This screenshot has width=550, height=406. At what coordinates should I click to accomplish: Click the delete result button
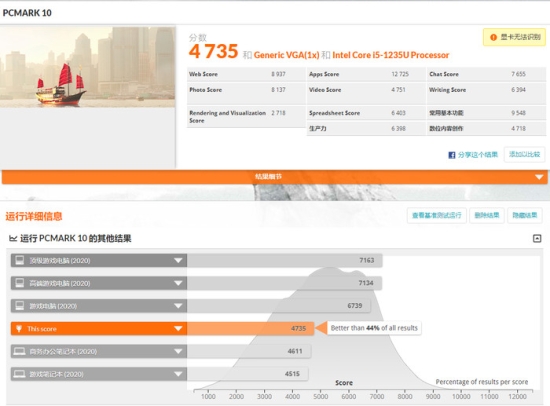pos(487,215)
